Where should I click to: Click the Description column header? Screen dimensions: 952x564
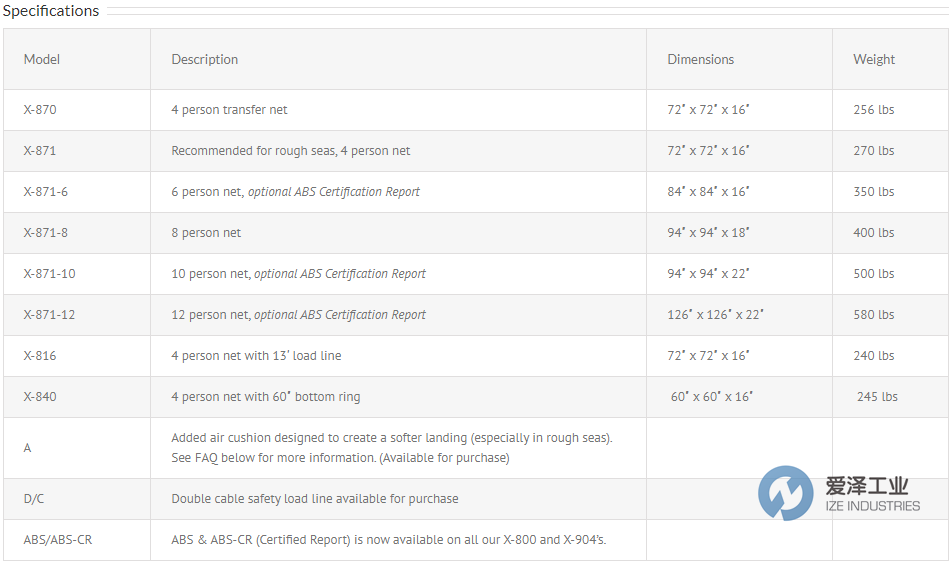205,59
